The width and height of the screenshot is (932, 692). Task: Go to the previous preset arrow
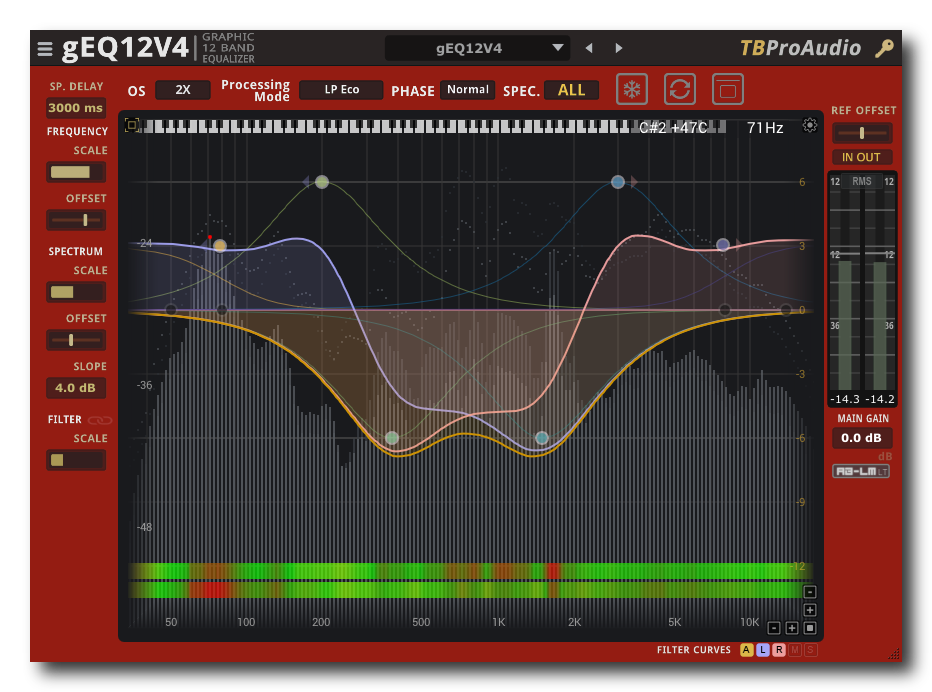(x=589, y=48)
